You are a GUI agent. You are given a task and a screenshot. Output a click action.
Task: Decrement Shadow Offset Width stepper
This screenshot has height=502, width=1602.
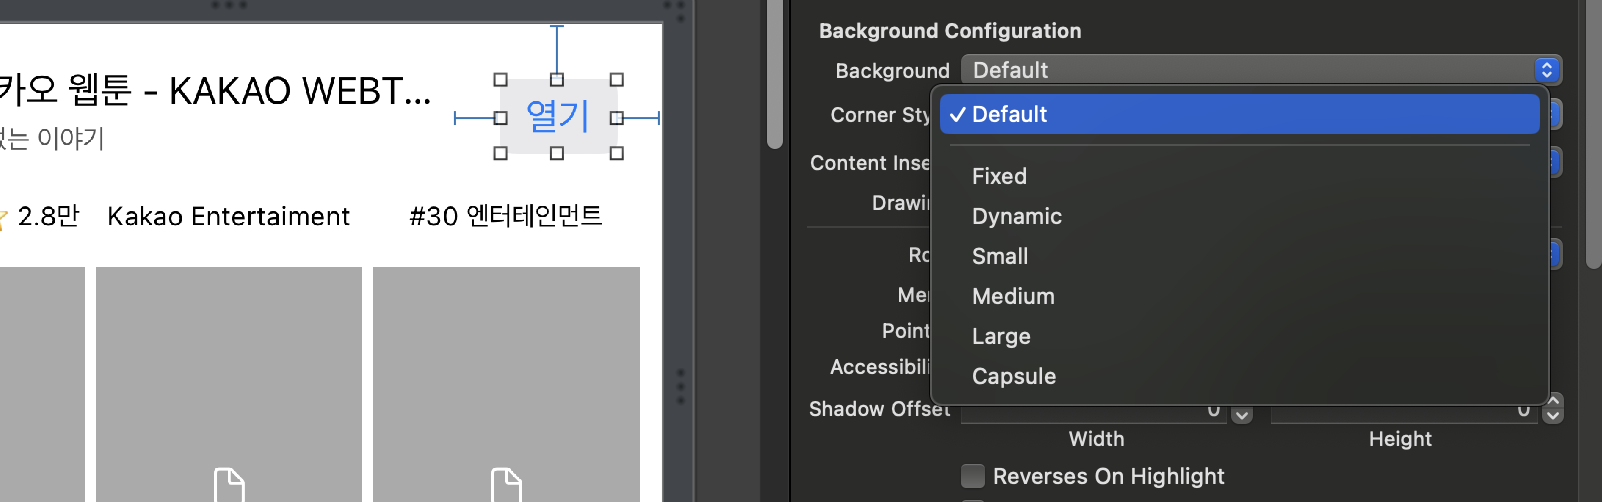pyautogui.click(x=1242, y=415)
